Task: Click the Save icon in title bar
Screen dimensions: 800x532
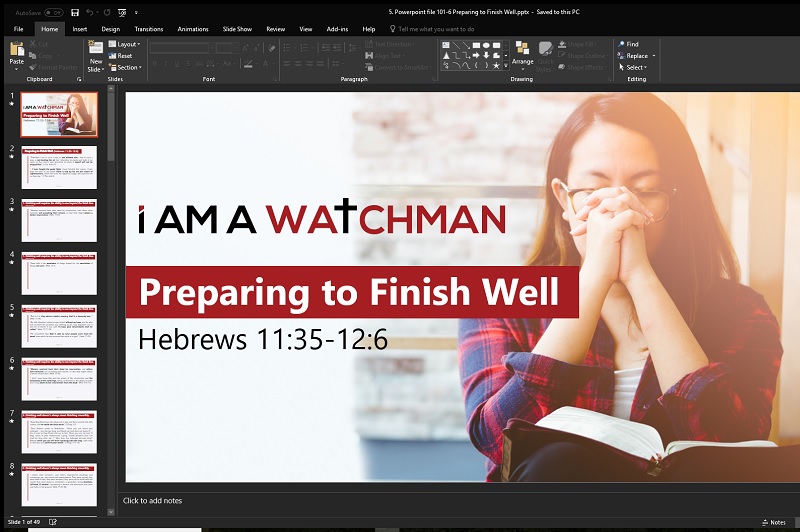Action: (75, 13)
